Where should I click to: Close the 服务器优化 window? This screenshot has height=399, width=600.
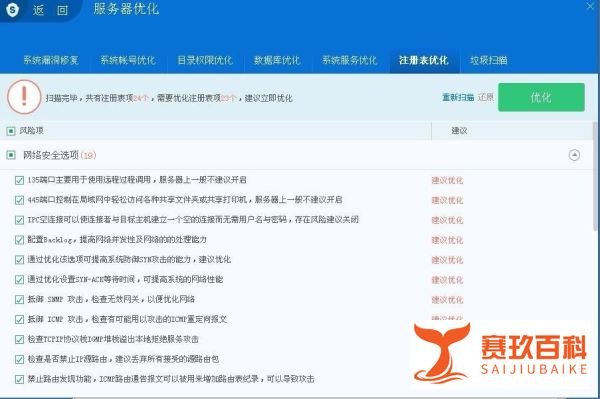591,6
